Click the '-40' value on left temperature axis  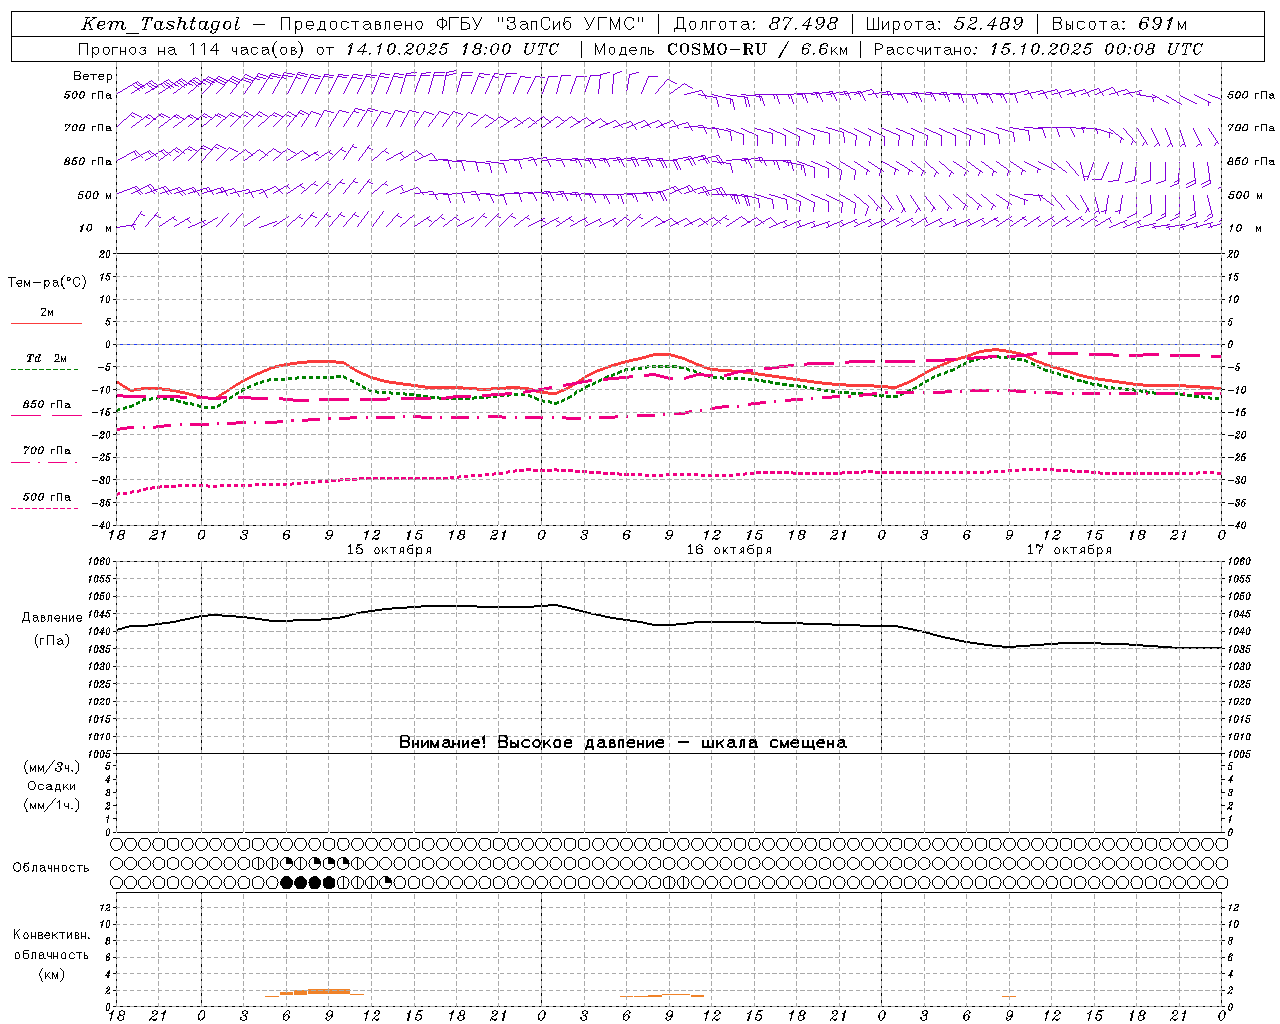103,525
